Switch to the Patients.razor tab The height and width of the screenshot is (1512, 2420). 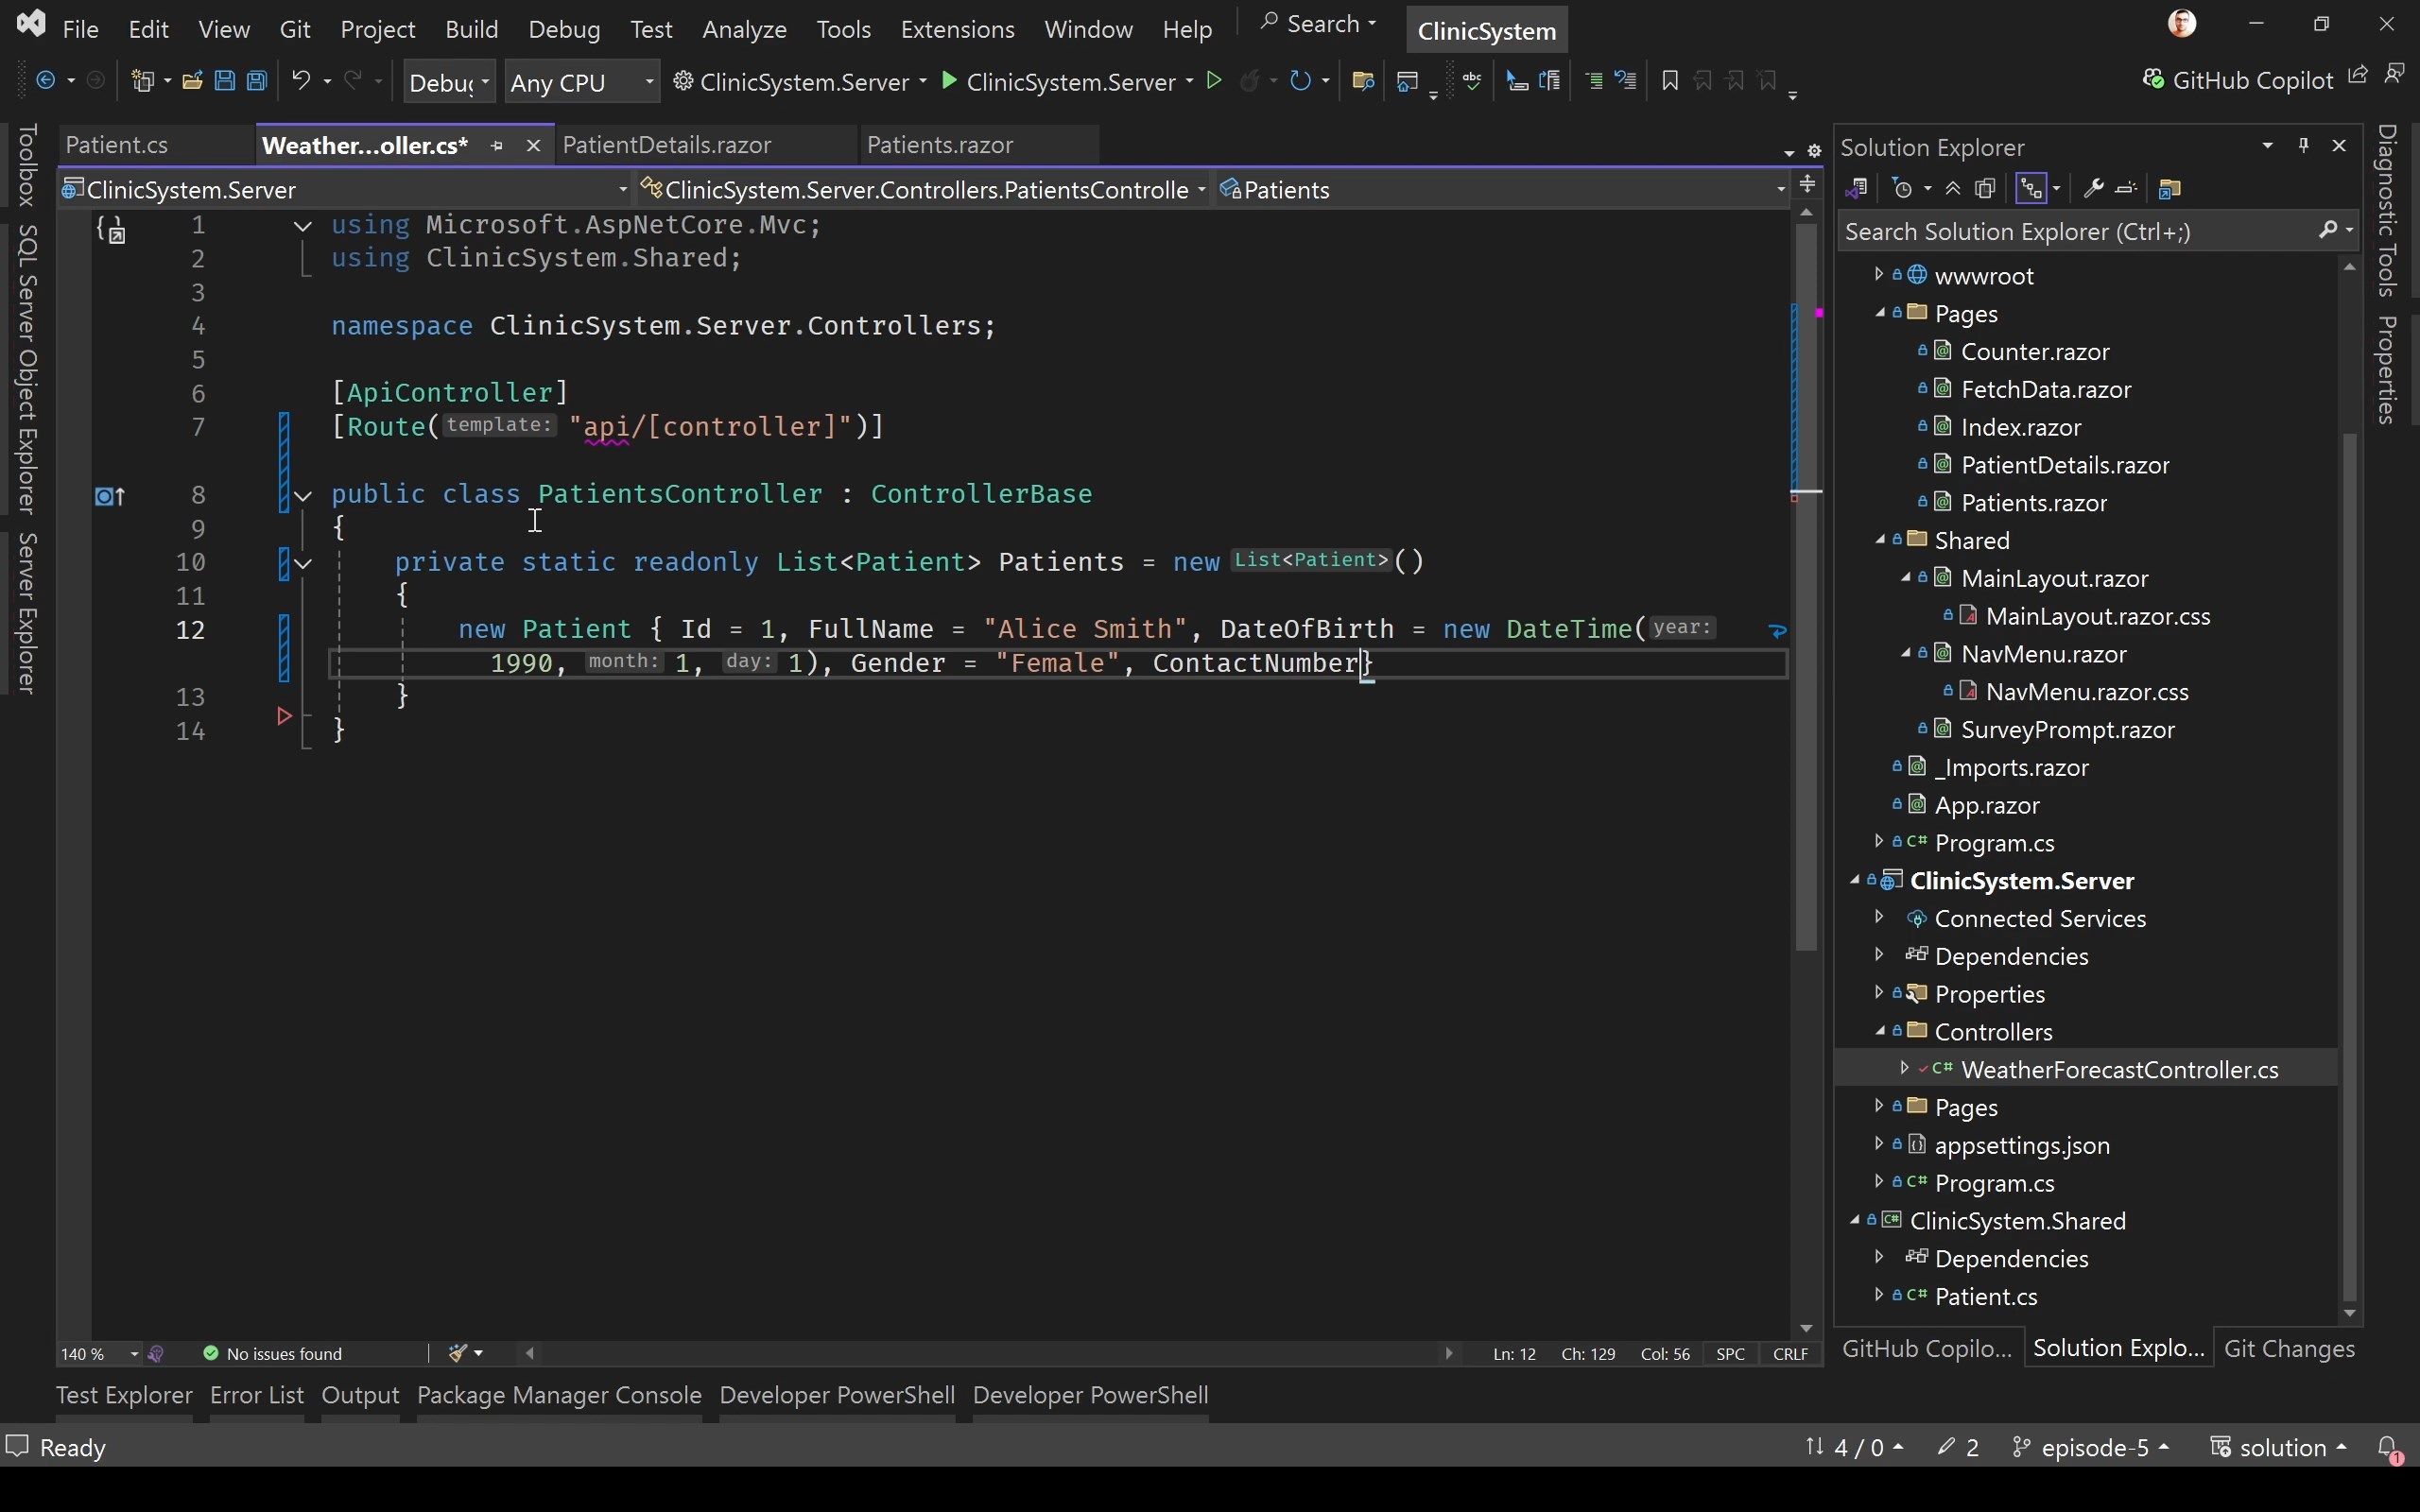(x=938, y=144)
